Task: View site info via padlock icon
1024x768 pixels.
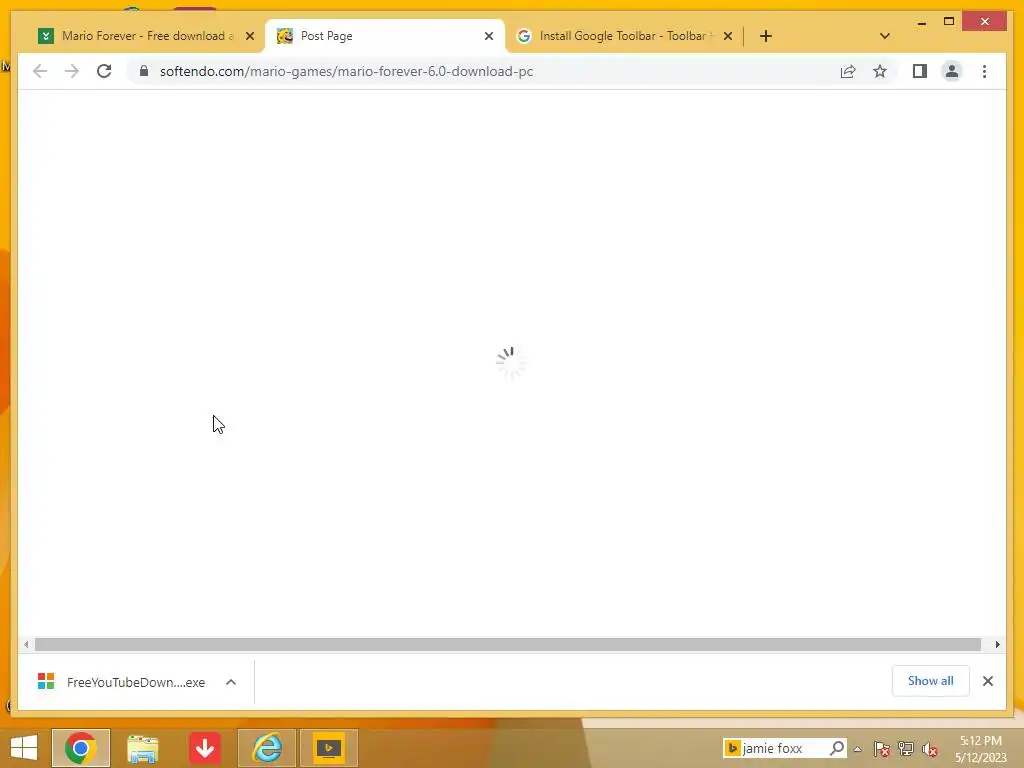Action: pos(144,71)
